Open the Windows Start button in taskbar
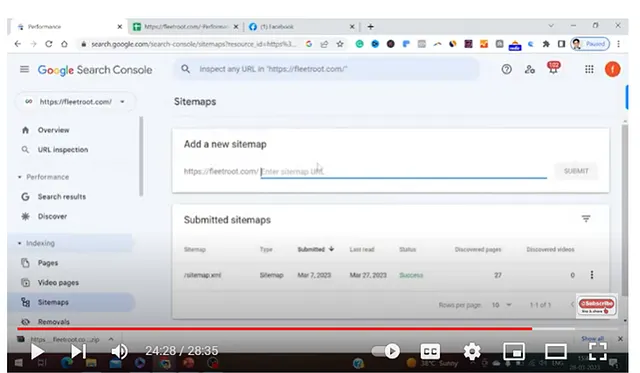640x373 pixels. (x=18, y=363)
